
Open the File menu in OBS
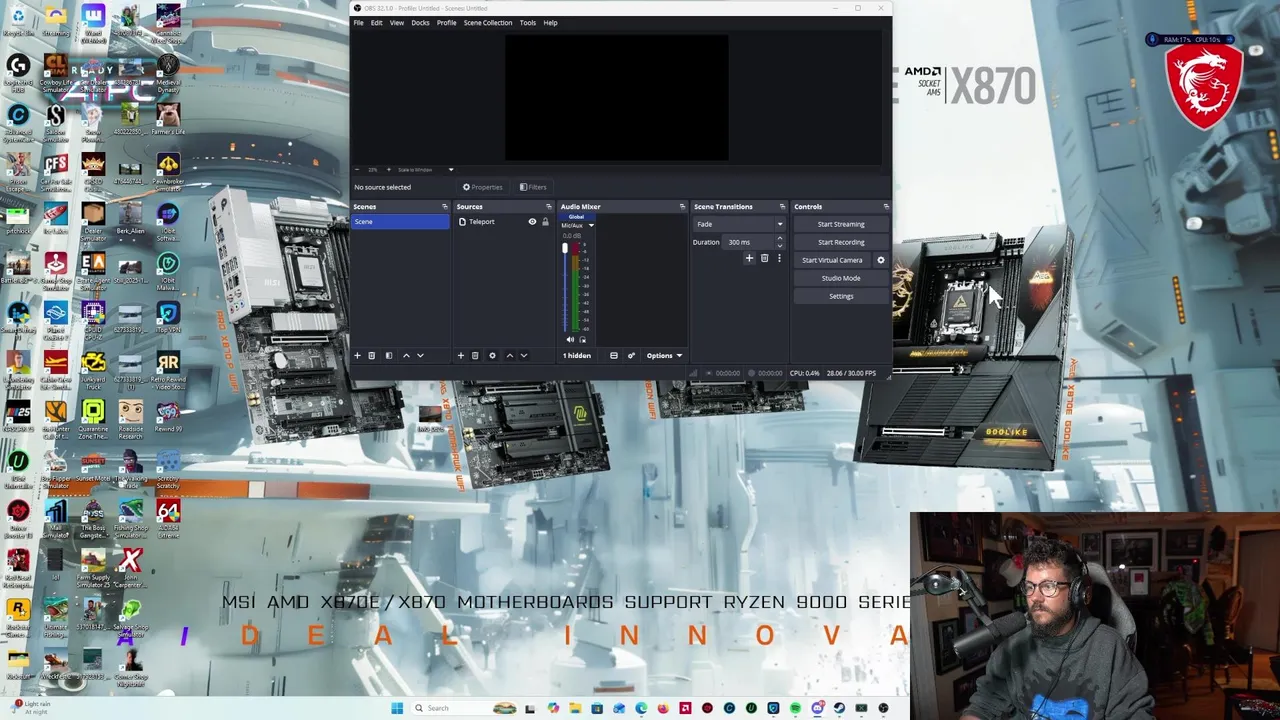[358, 22]
